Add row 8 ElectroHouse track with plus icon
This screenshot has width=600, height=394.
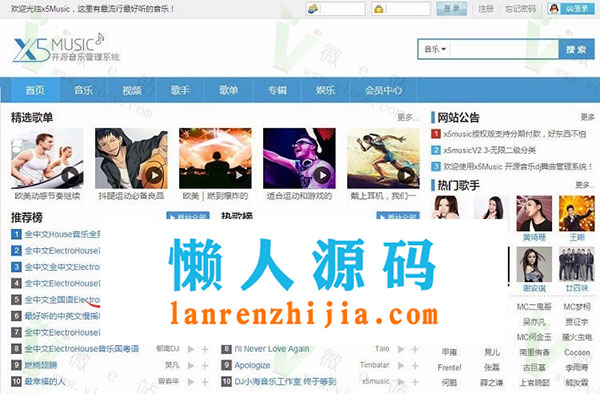pos(205,349)
